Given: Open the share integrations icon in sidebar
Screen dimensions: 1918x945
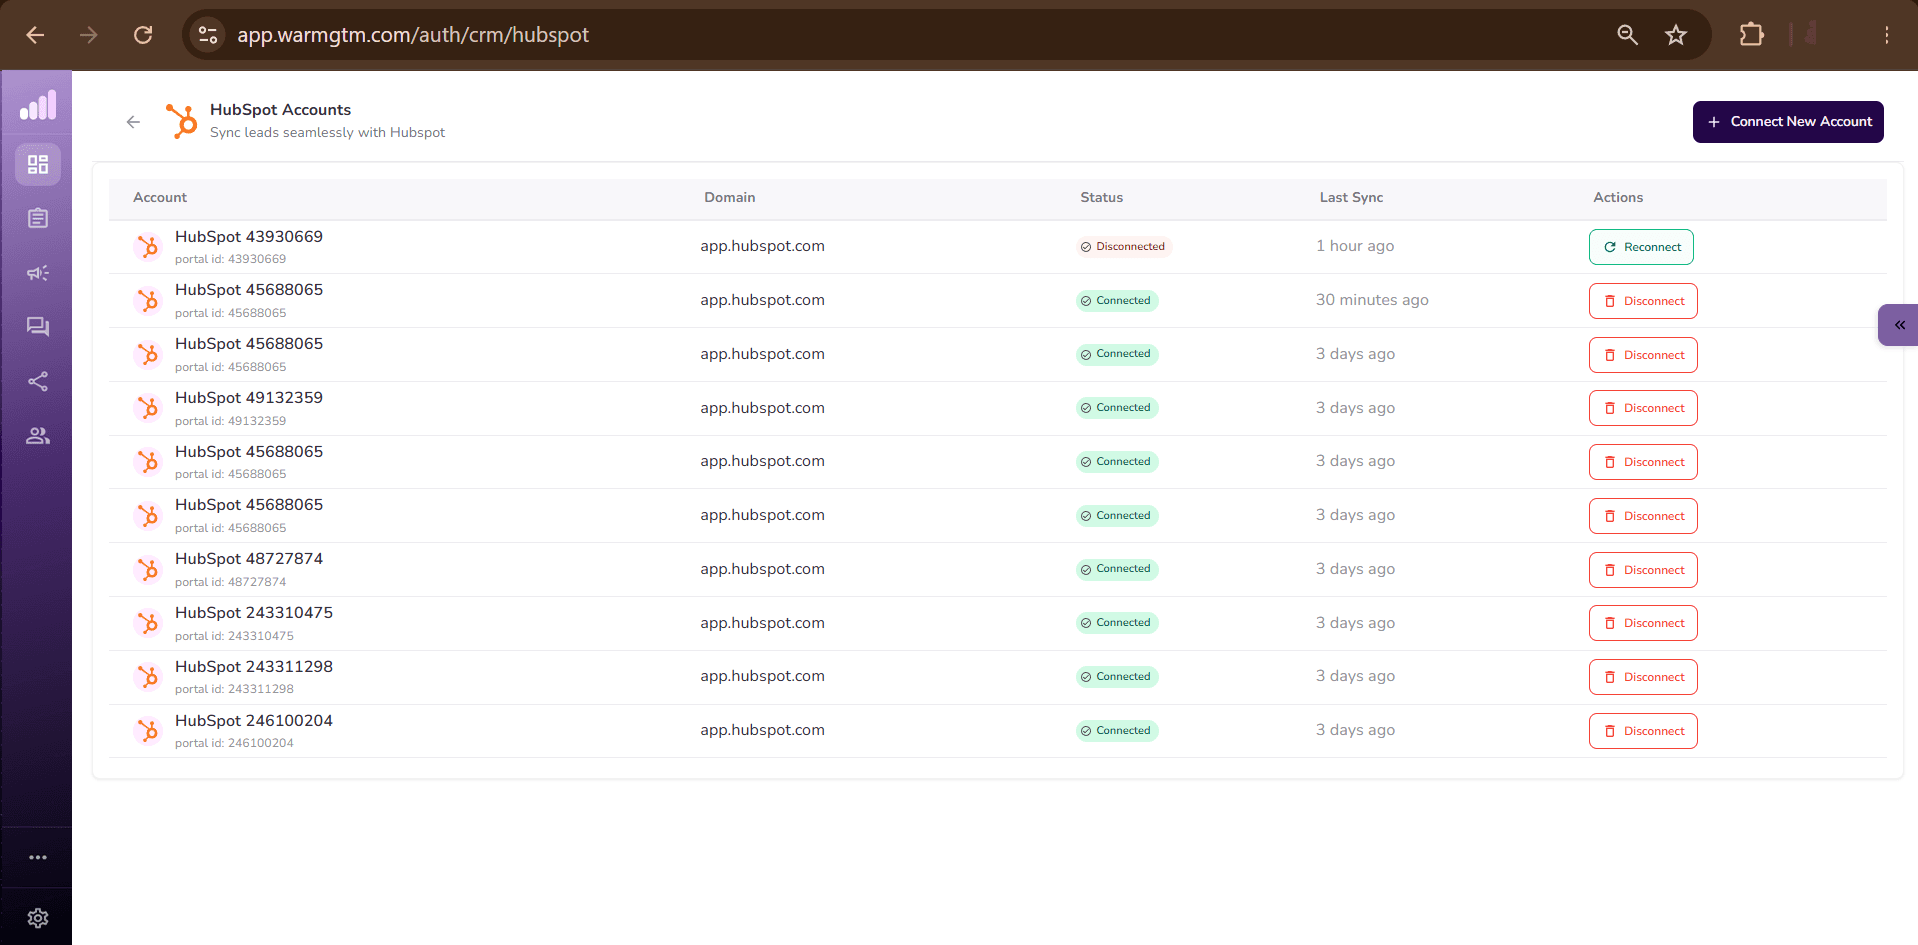Looking at the screenshot, I should (38, 381).
